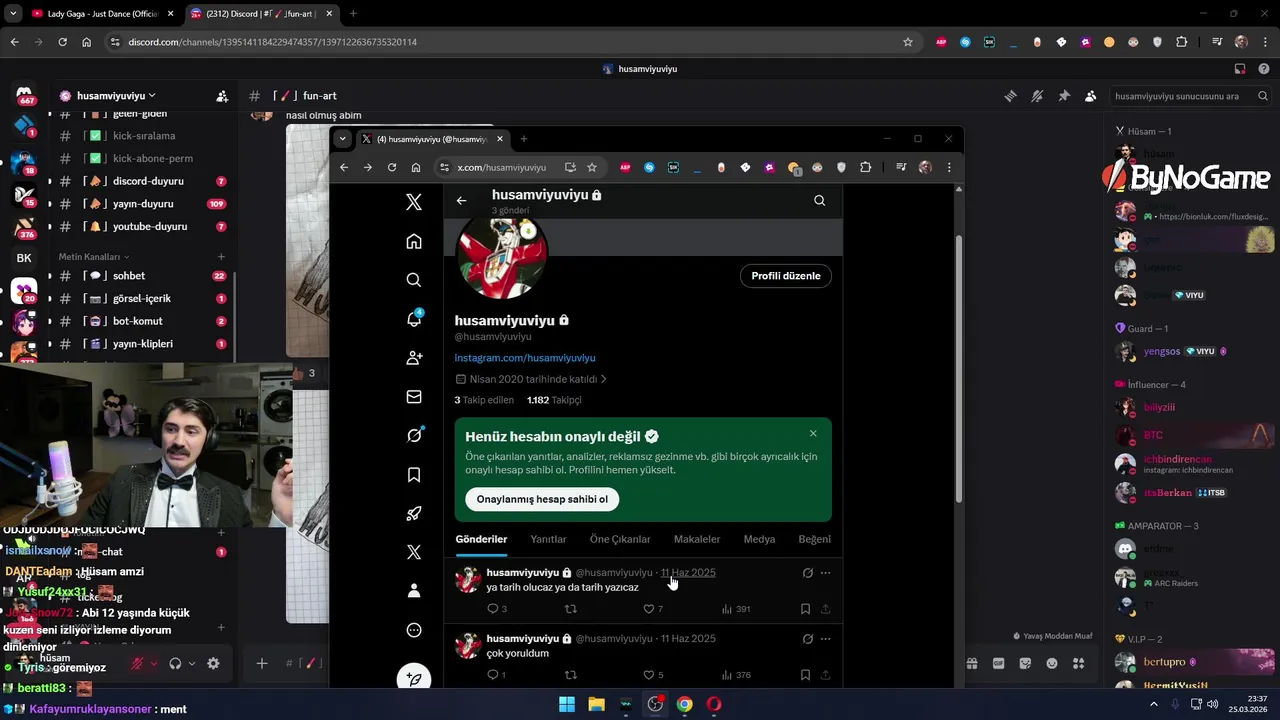Open 3 Takip edilen following link

tap(484, 400)
